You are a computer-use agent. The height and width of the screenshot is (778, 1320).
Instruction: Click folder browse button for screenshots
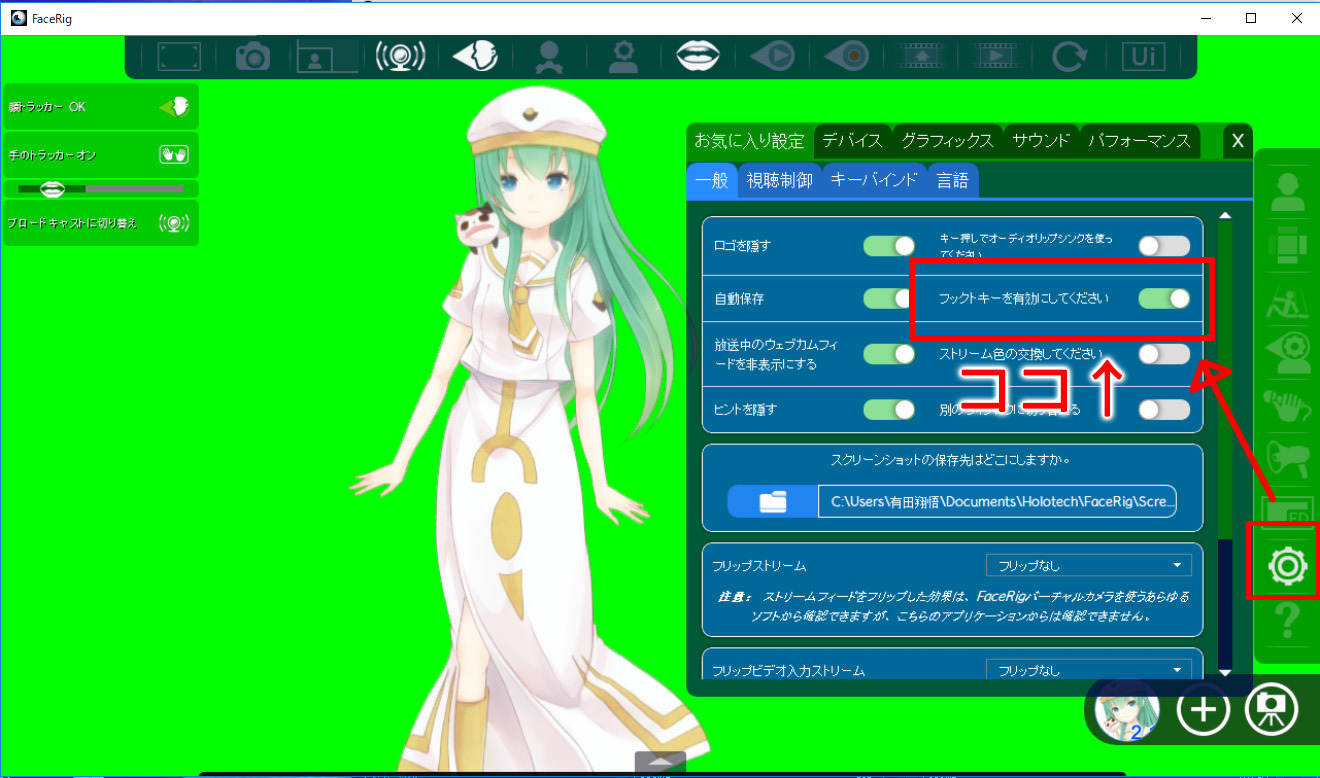[772, 501]
